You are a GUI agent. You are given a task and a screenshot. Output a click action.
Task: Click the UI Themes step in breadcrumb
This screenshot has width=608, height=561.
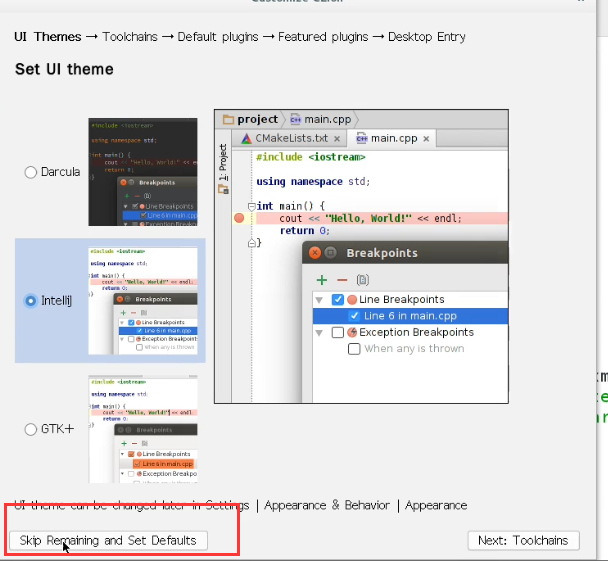(x=48, y=37)
